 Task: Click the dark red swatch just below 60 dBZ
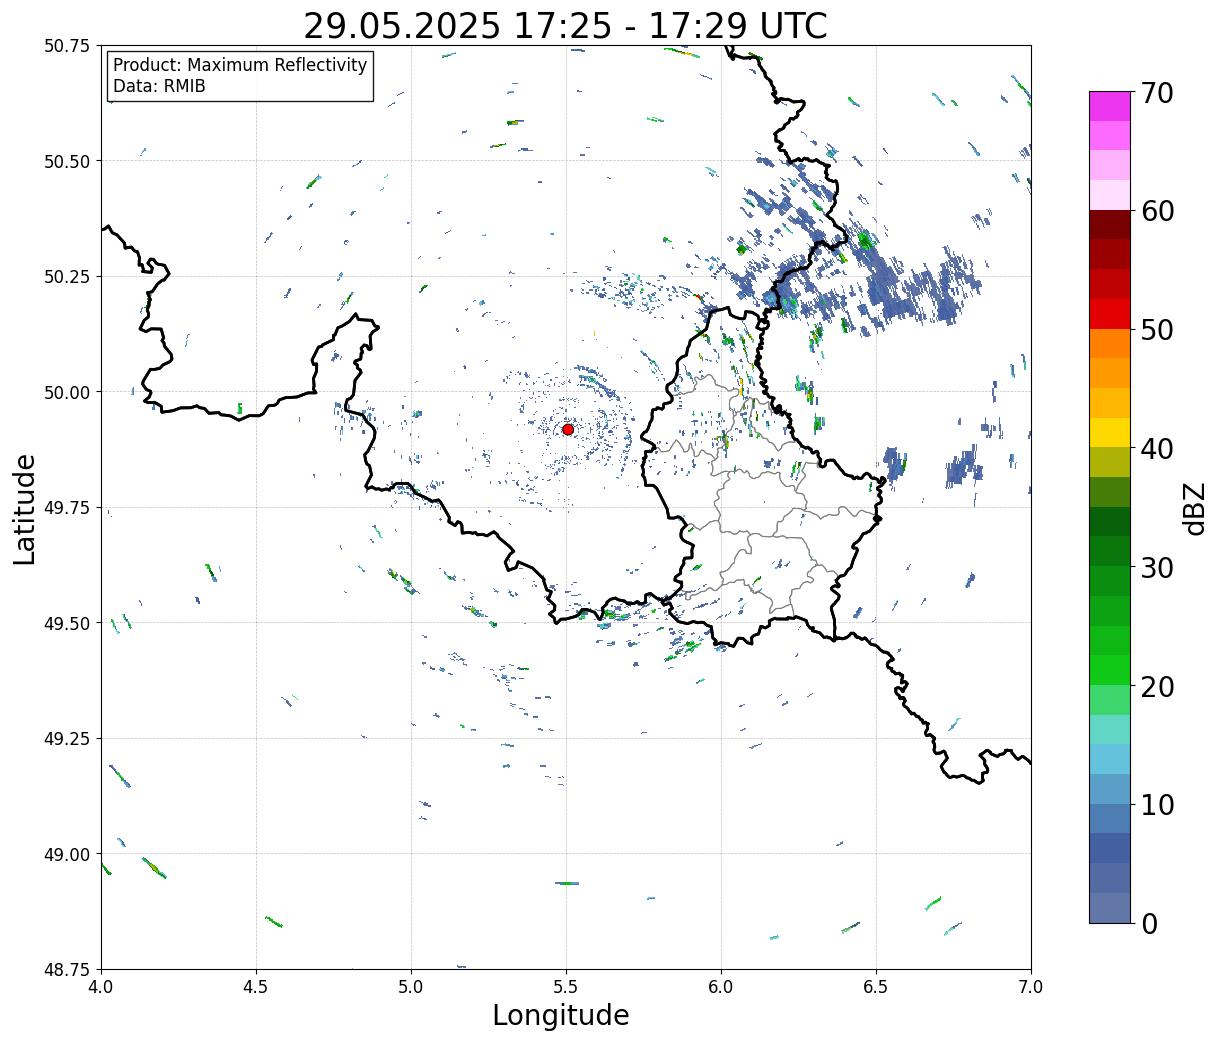(1110, 225)
